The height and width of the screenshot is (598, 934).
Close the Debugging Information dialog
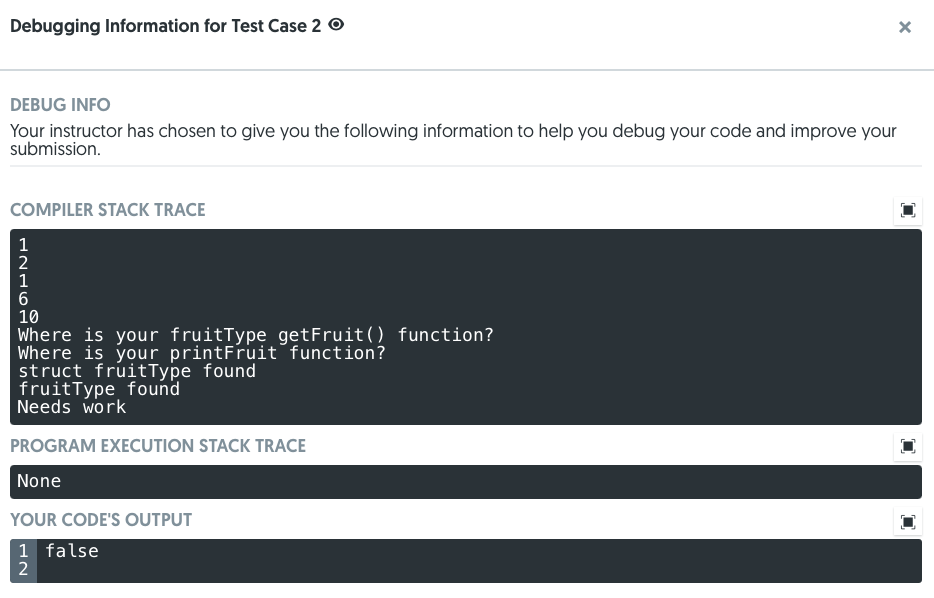point(905,28)
